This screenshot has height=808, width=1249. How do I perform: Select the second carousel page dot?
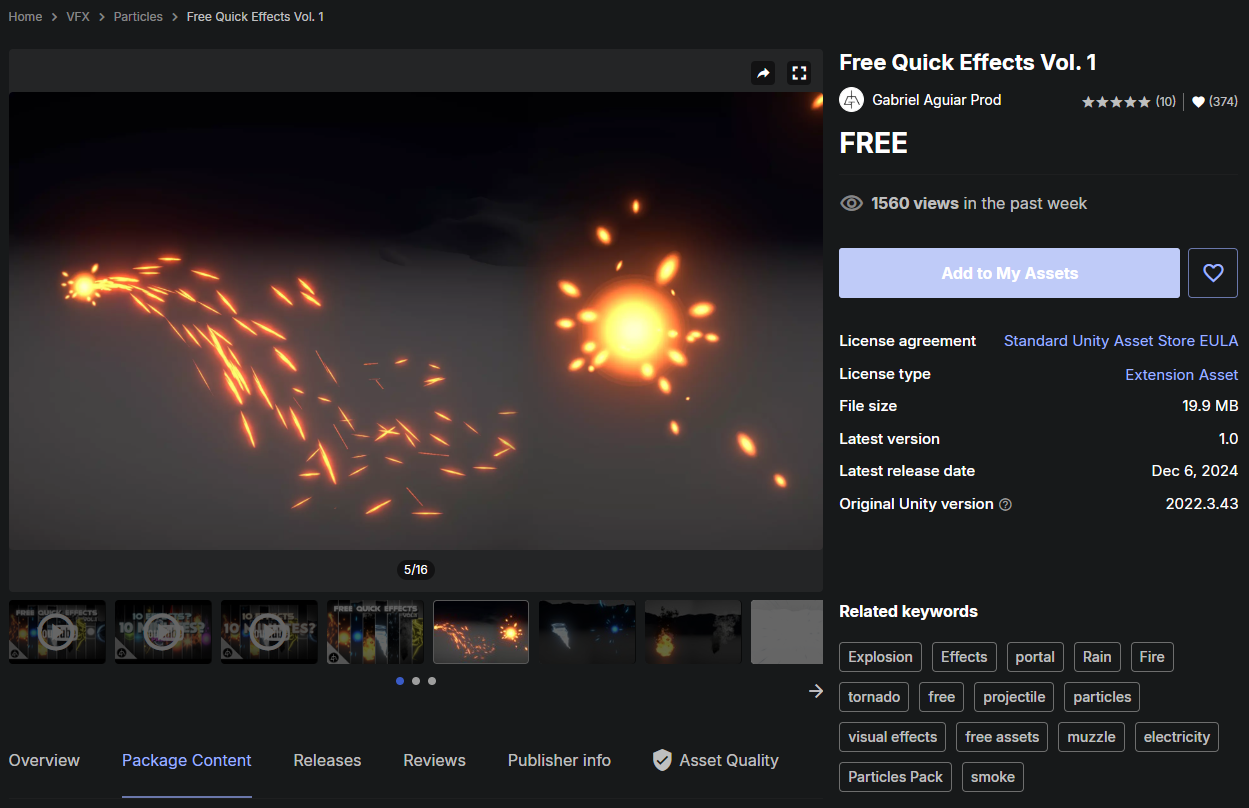point(416,681)
